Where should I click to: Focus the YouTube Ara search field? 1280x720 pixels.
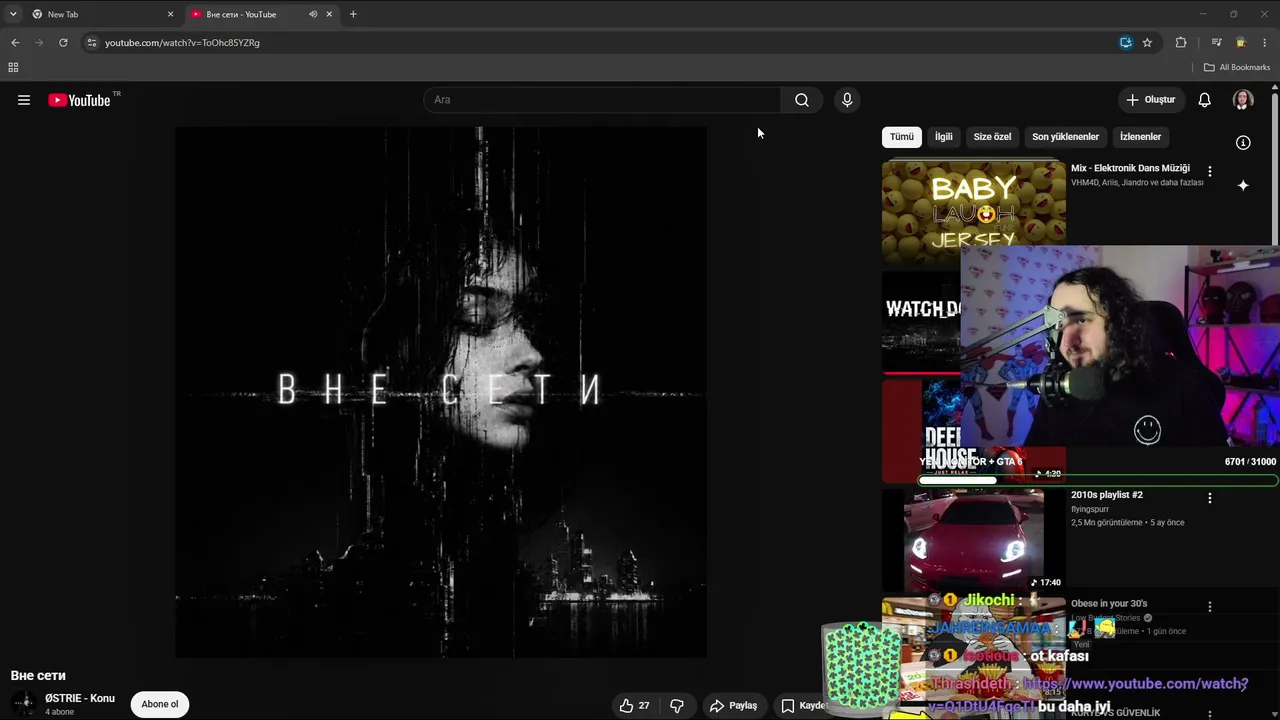click(602, 100)
